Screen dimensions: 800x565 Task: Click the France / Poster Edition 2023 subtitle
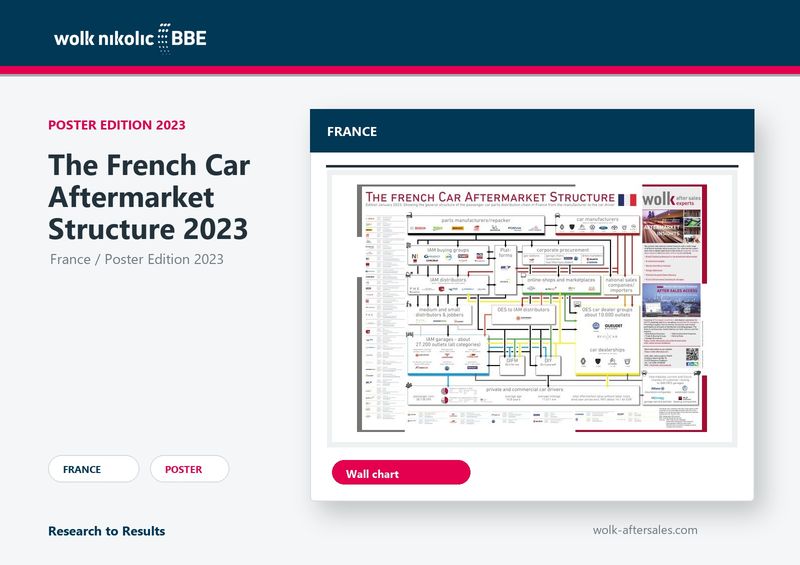pos(137,259)
